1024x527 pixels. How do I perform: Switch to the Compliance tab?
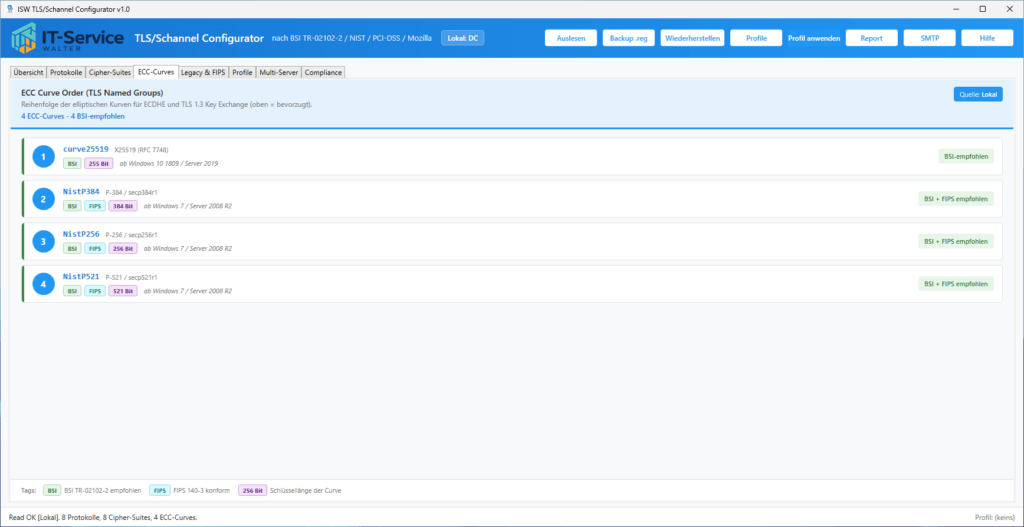(x=323, y=72)
